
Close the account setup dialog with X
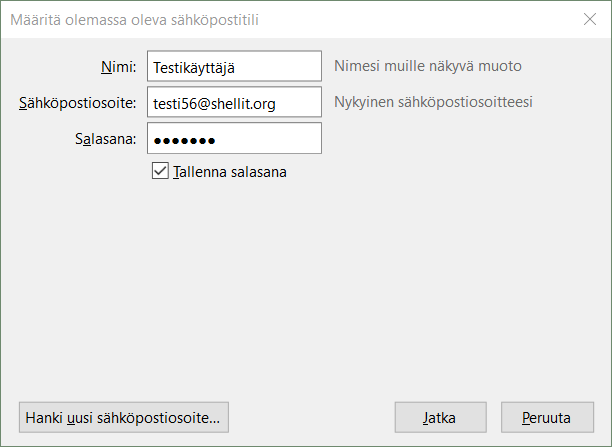coord(589,19)
